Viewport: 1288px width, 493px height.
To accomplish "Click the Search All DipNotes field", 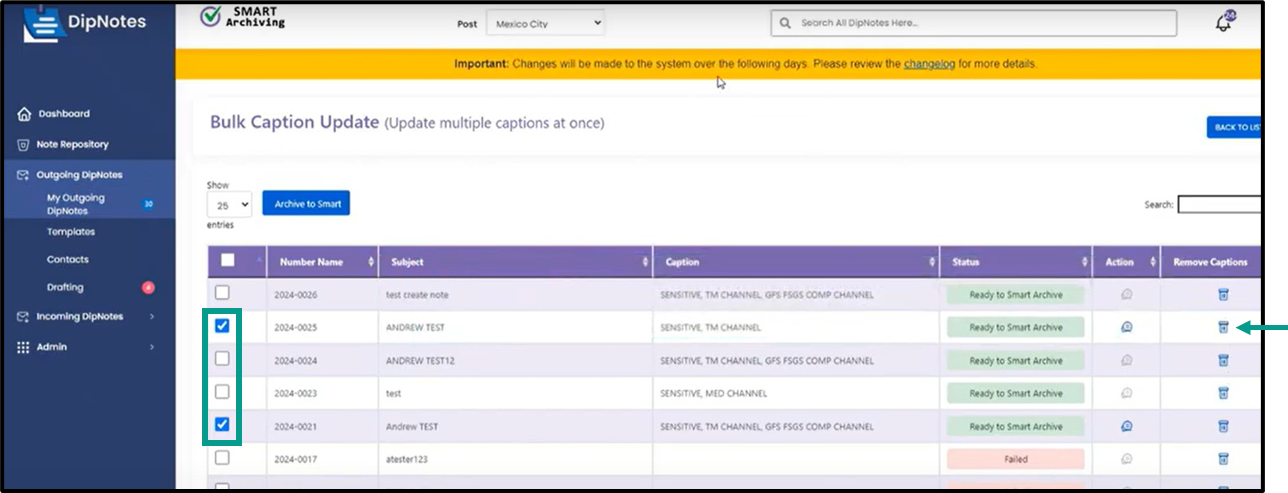I will [973, 23].
